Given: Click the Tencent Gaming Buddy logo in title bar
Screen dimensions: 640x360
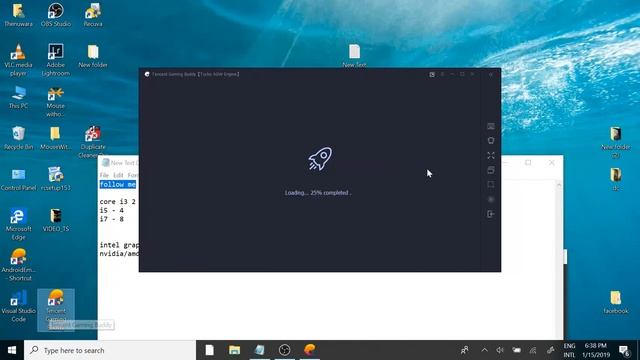Looking at the screenshot, I should point(147,74).
